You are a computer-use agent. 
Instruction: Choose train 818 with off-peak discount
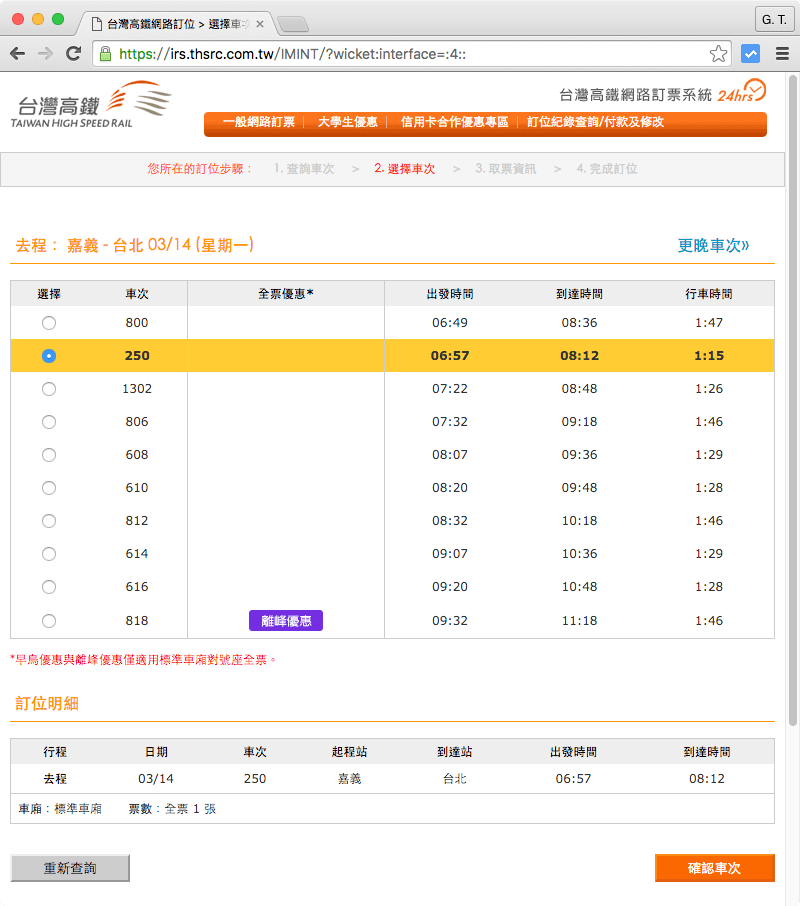49,621
